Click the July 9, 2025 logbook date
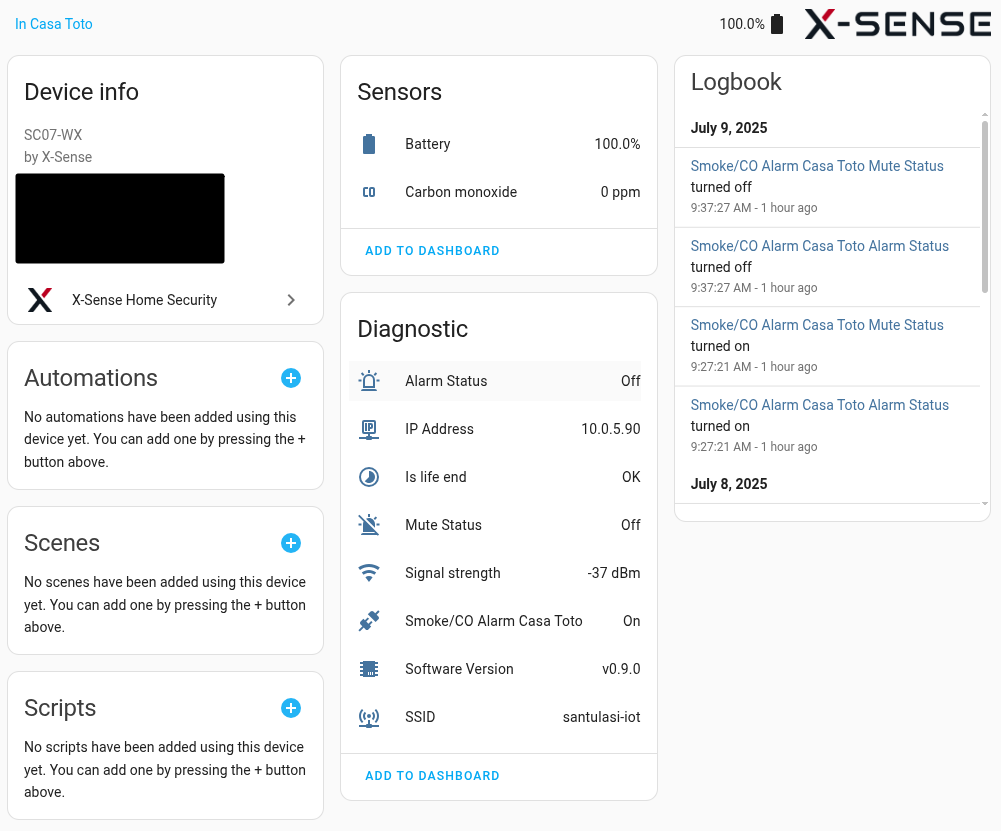The width and height of the screenshot is (1001, 831). tap(729, 128)
